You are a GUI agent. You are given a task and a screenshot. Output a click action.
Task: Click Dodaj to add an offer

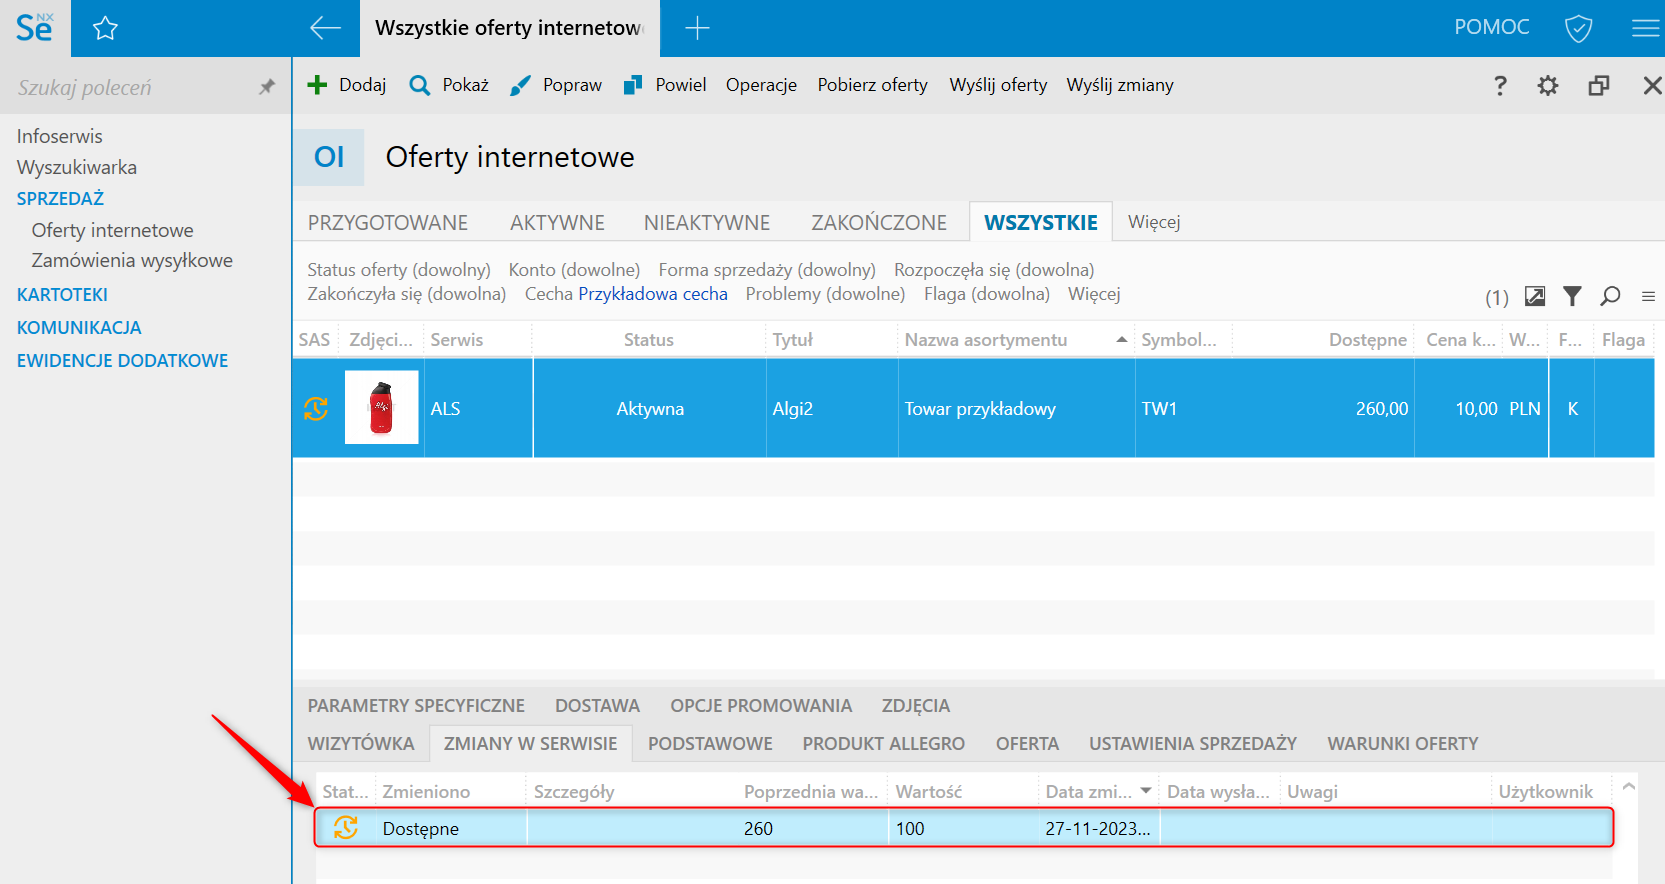coord(346,85)
